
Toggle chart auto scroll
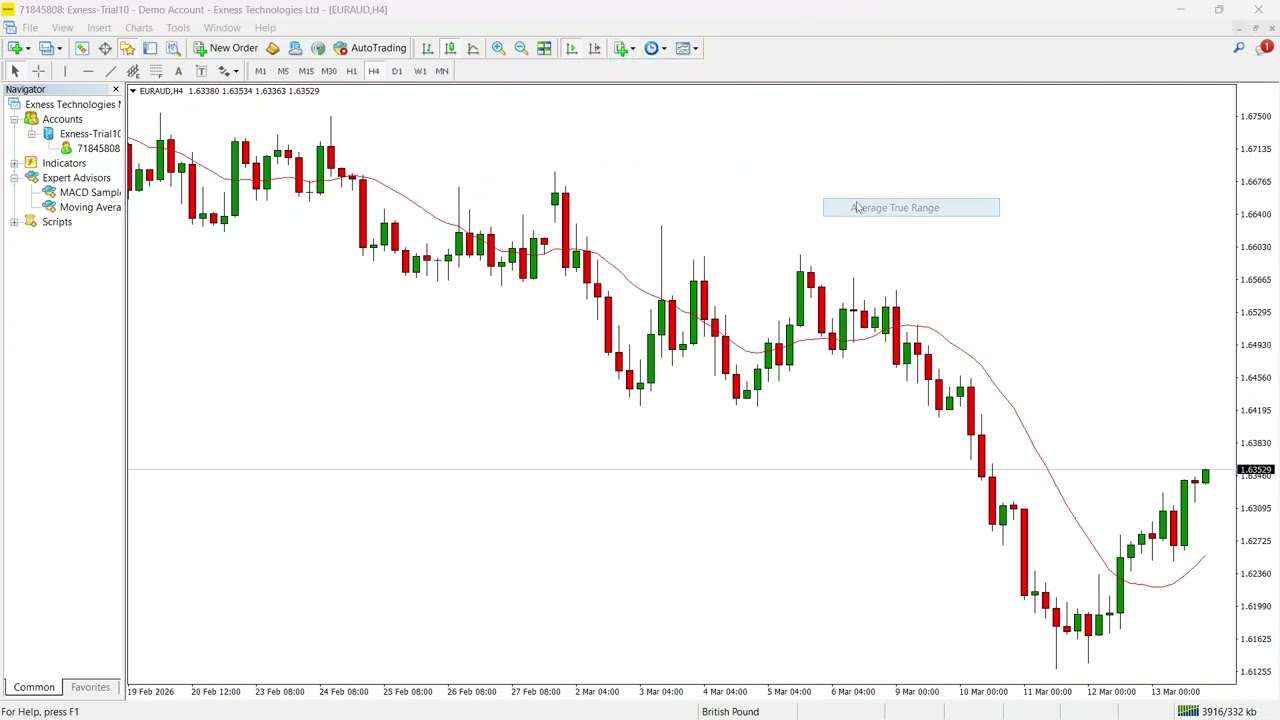(571, 48)
